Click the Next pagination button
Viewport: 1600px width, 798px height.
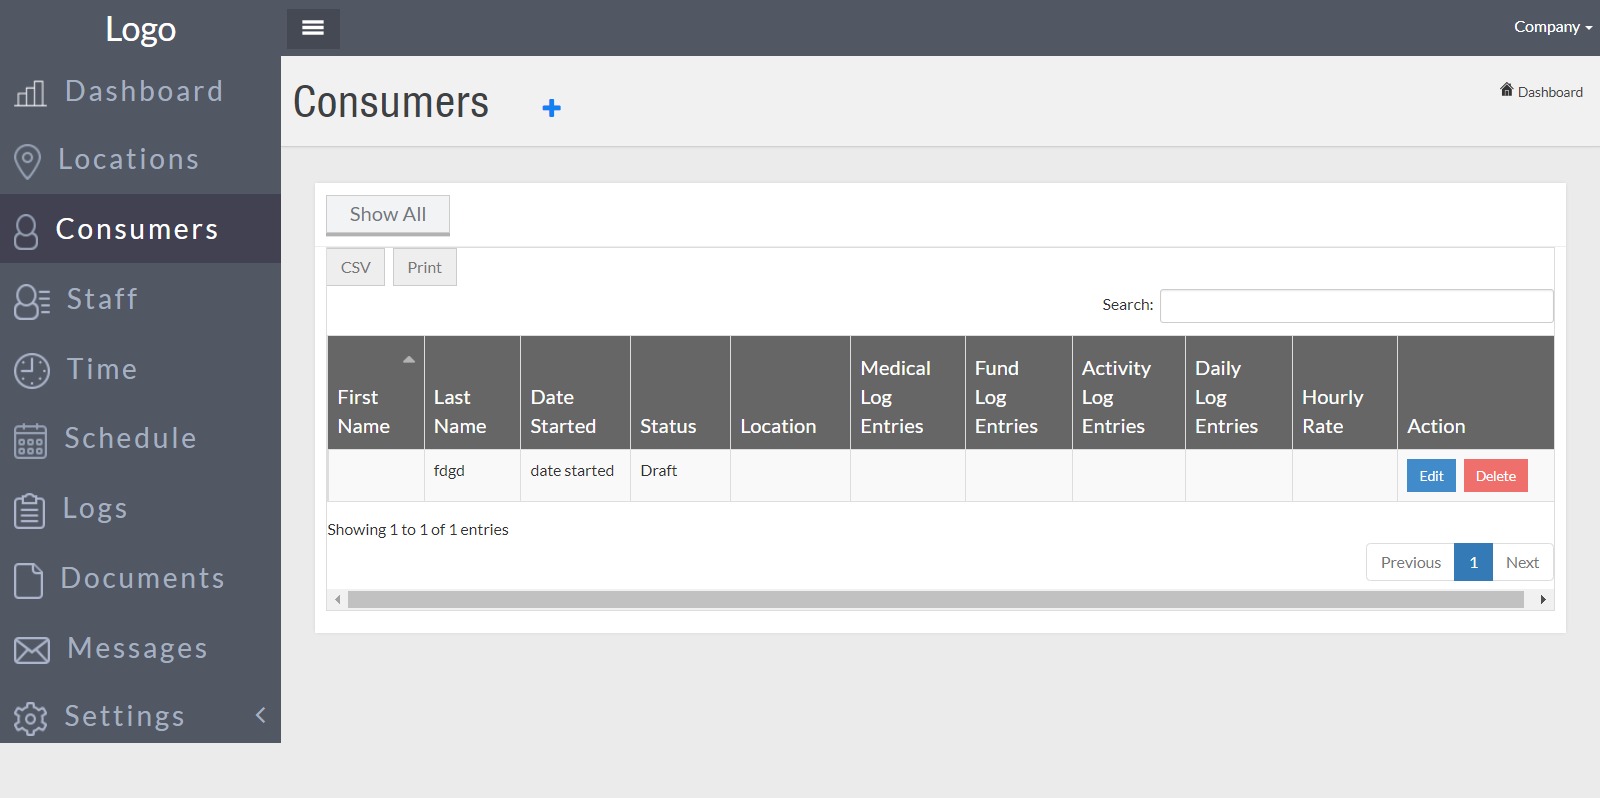[x=1522, y=562]
